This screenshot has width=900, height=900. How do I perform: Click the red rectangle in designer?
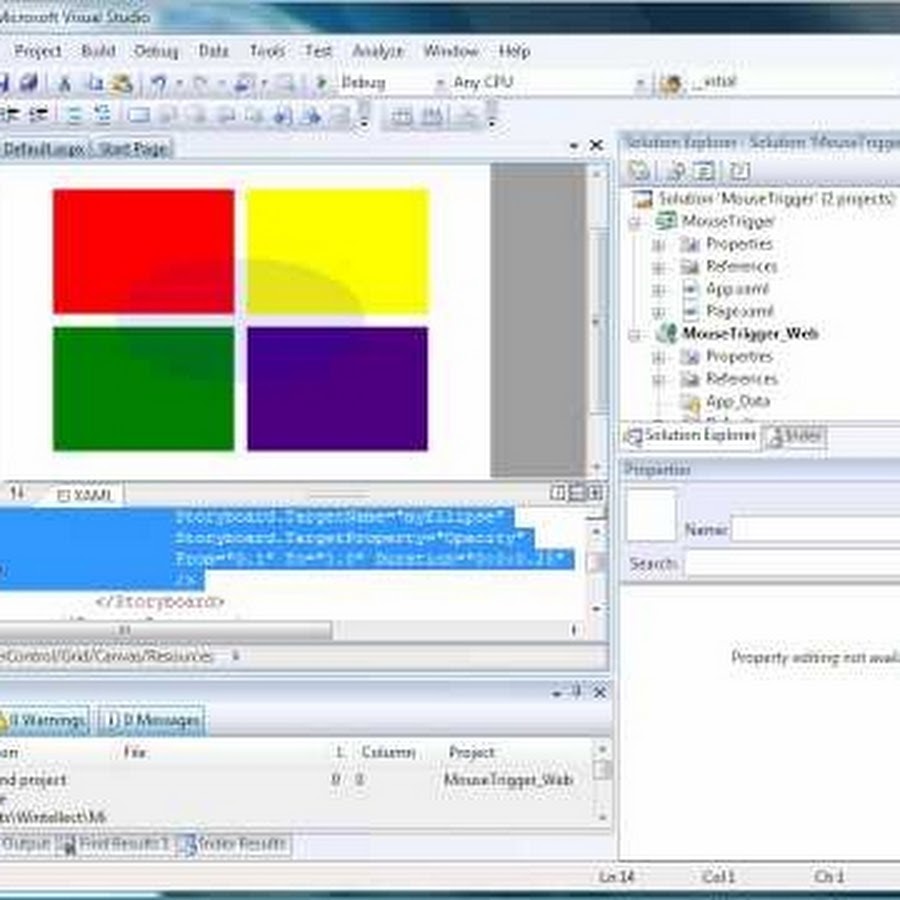(x=143, y=251)
